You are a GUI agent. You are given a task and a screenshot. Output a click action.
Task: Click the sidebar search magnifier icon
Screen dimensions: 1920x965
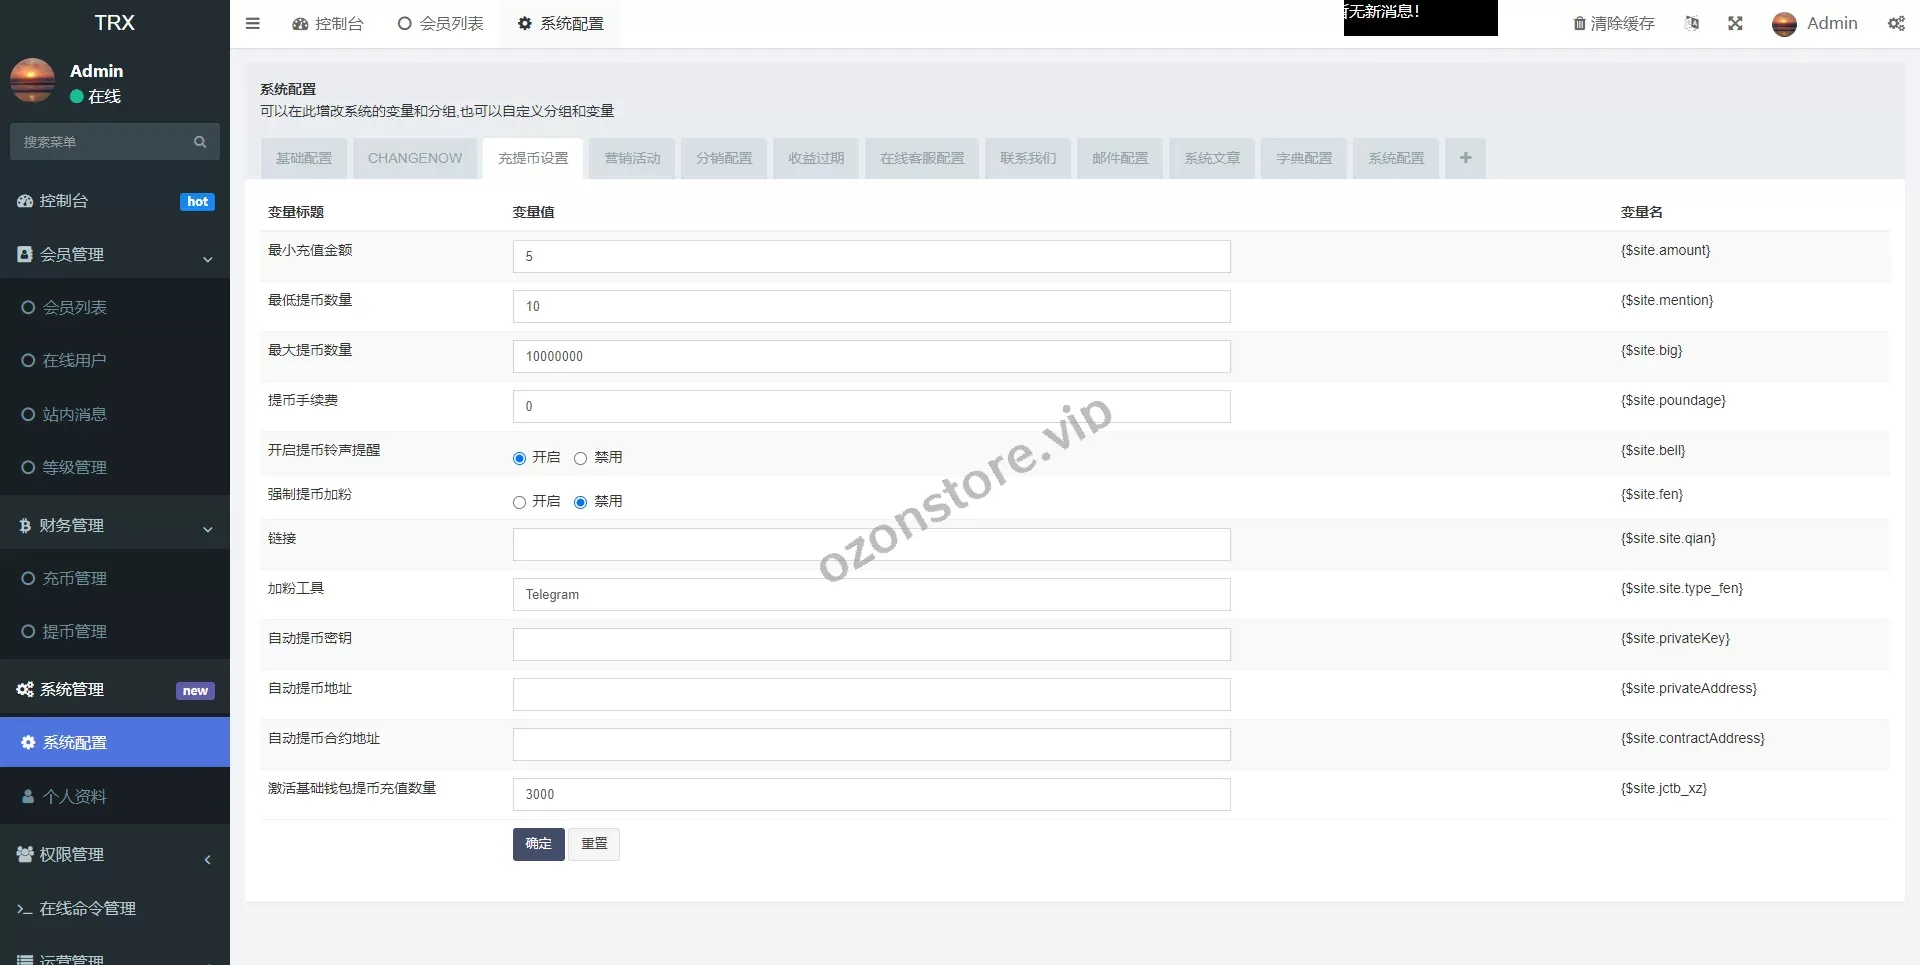(x=200, y=142)
